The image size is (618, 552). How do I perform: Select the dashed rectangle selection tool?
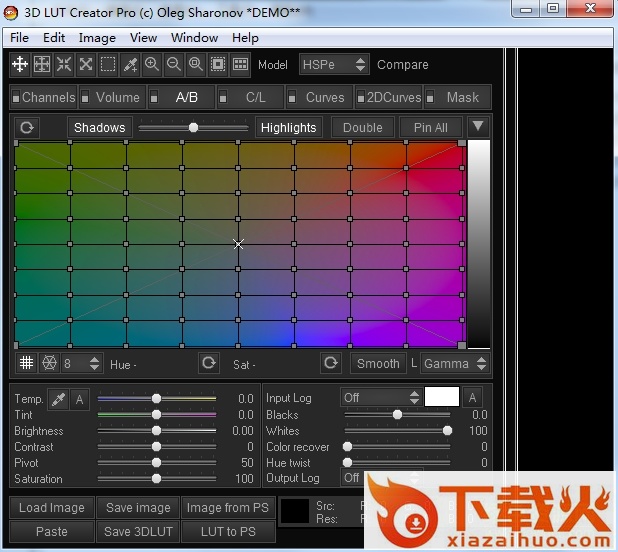[108, 64]
